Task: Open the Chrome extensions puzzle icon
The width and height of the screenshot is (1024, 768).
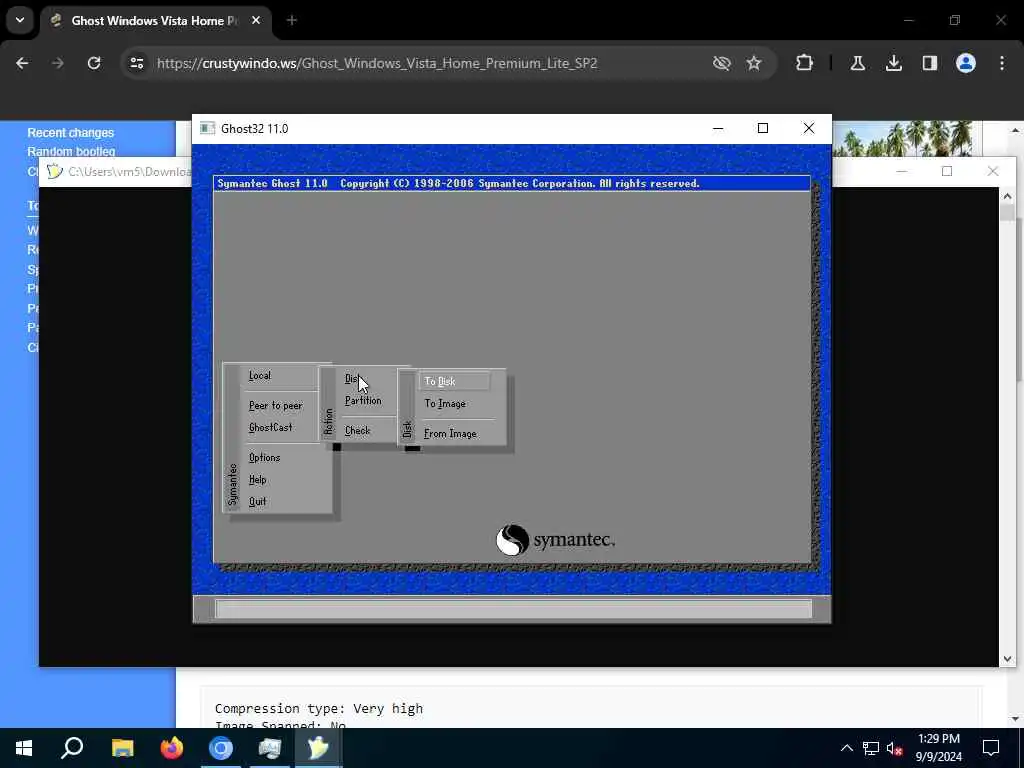Action: [x=805, y=63]
